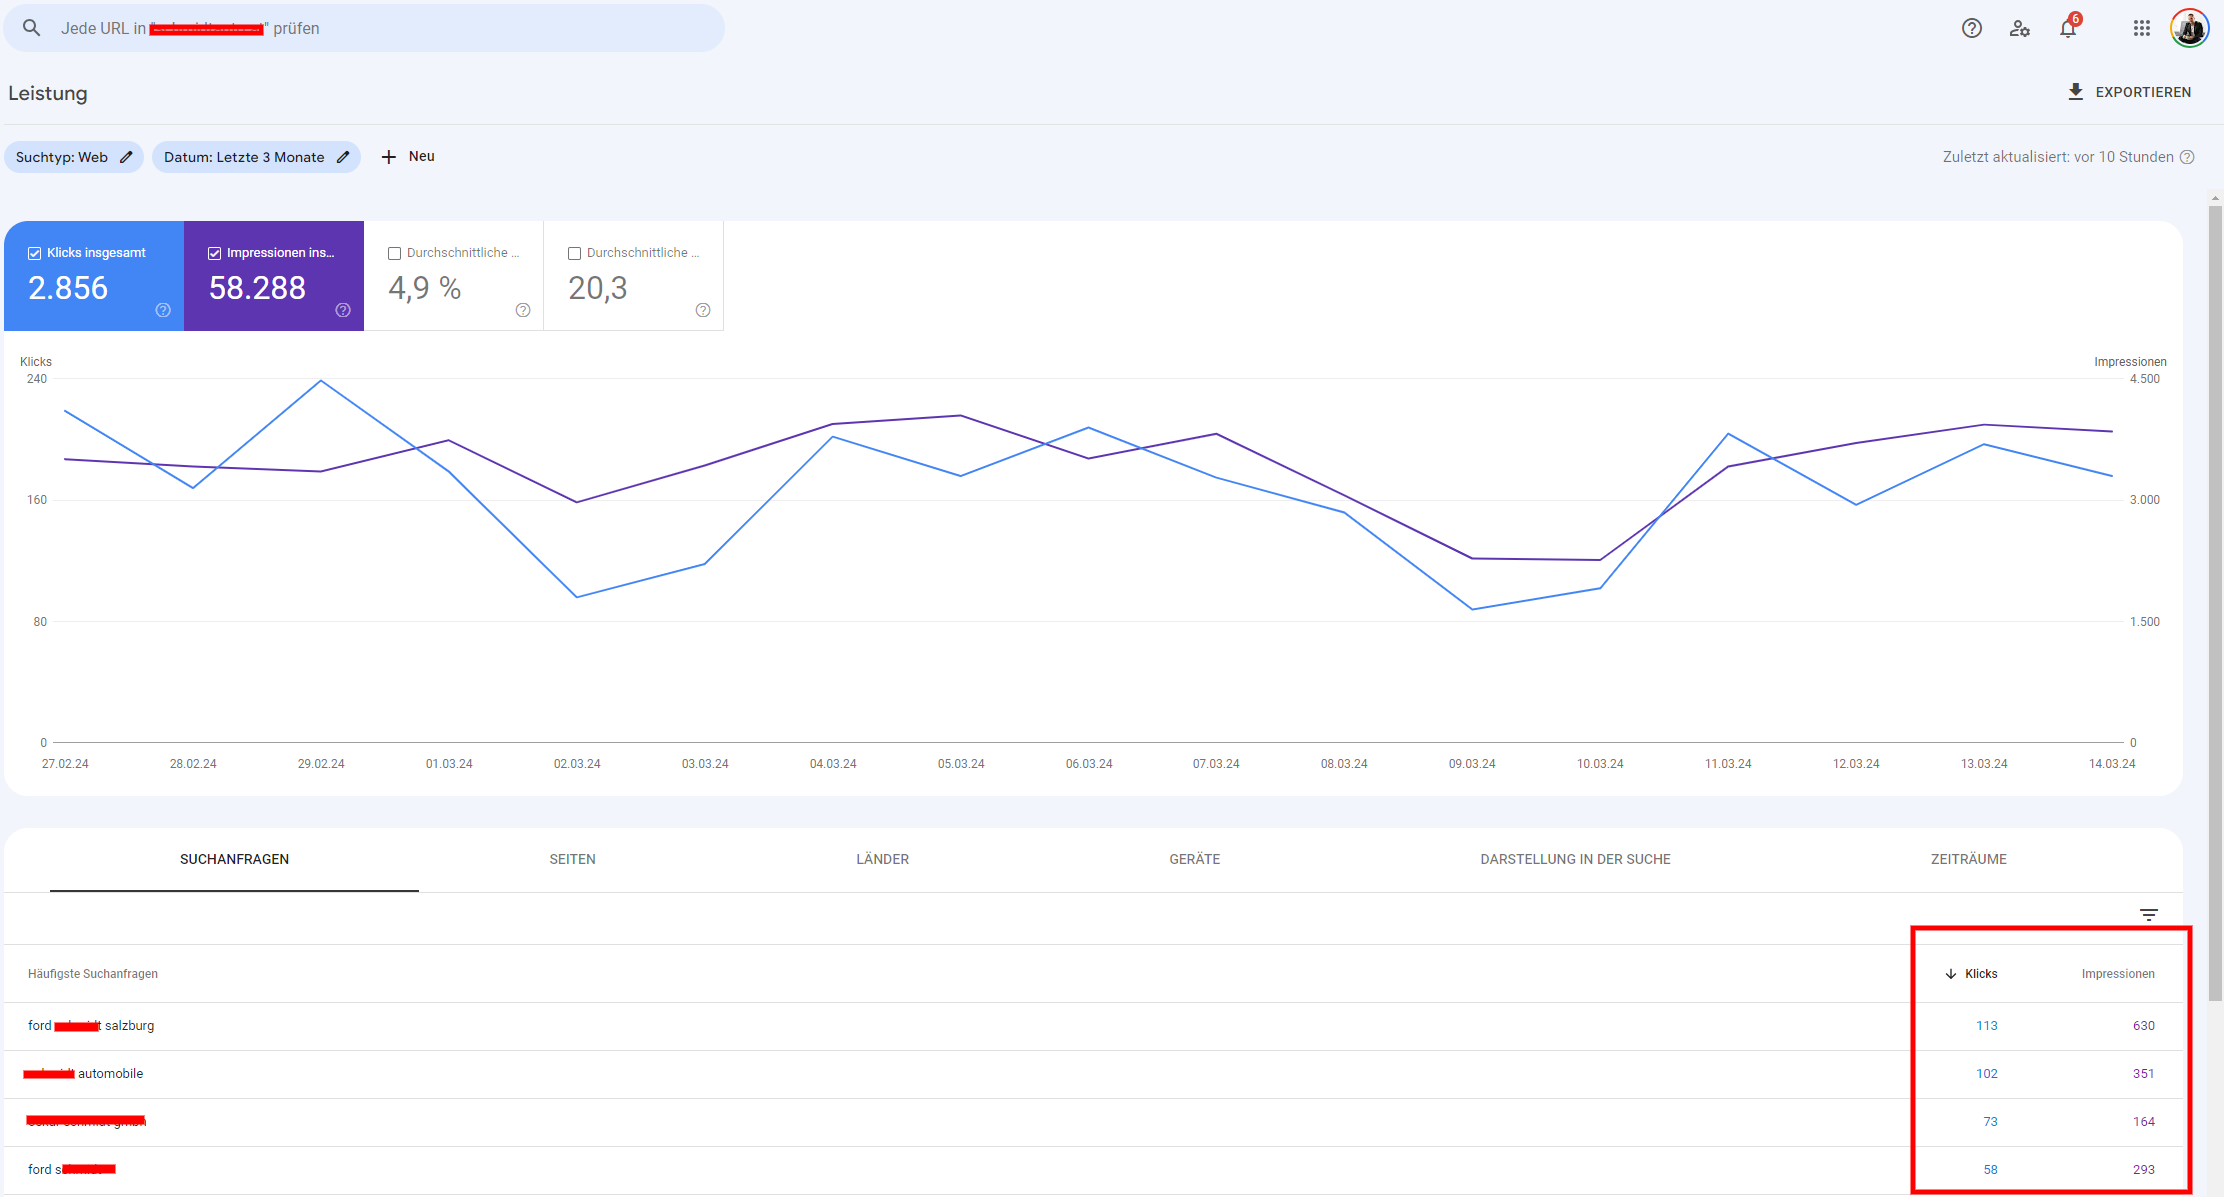Click the search magnifier icon

32,28
